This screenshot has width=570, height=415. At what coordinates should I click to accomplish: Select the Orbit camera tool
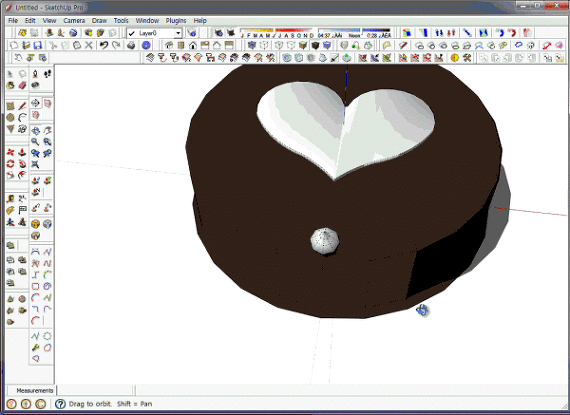[35, 131]
